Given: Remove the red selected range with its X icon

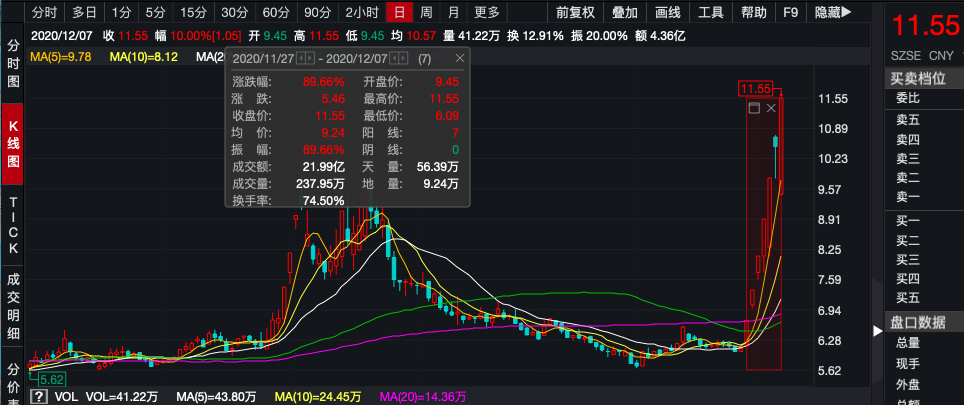Looking at the screenshot, I should point(772,109).
